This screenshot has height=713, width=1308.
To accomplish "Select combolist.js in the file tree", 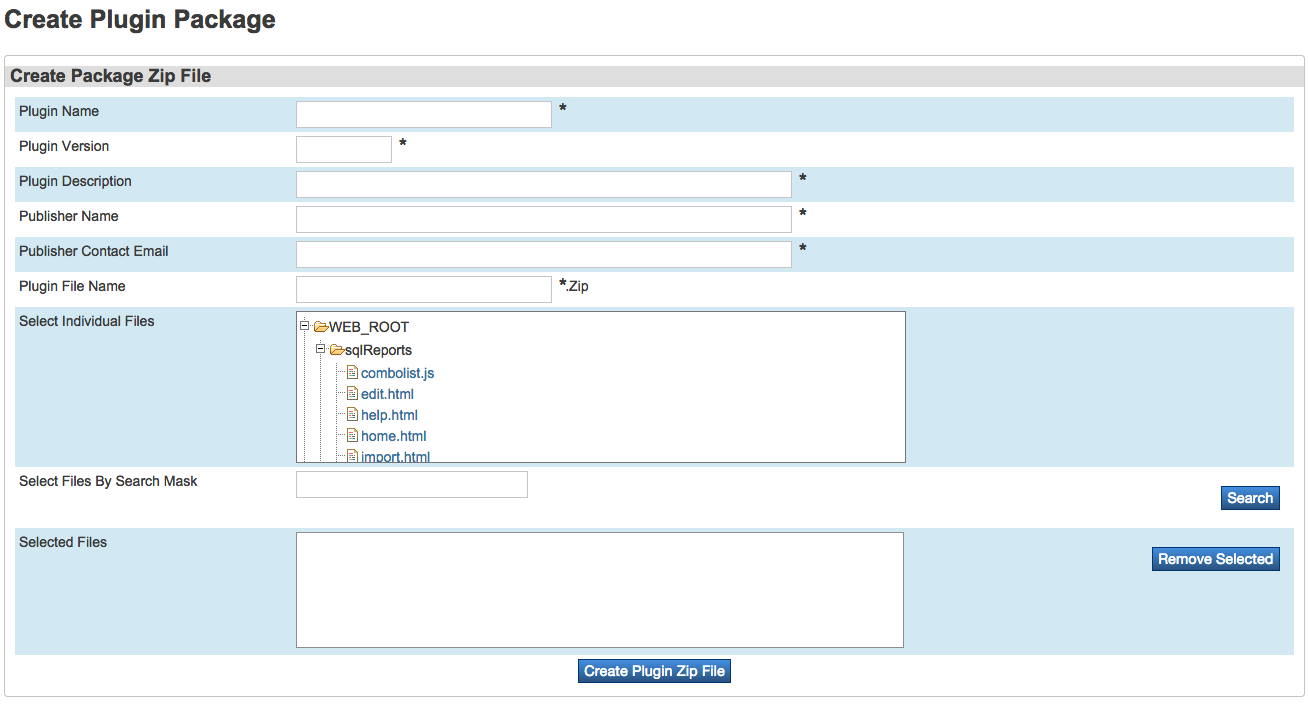I will 397,373.
